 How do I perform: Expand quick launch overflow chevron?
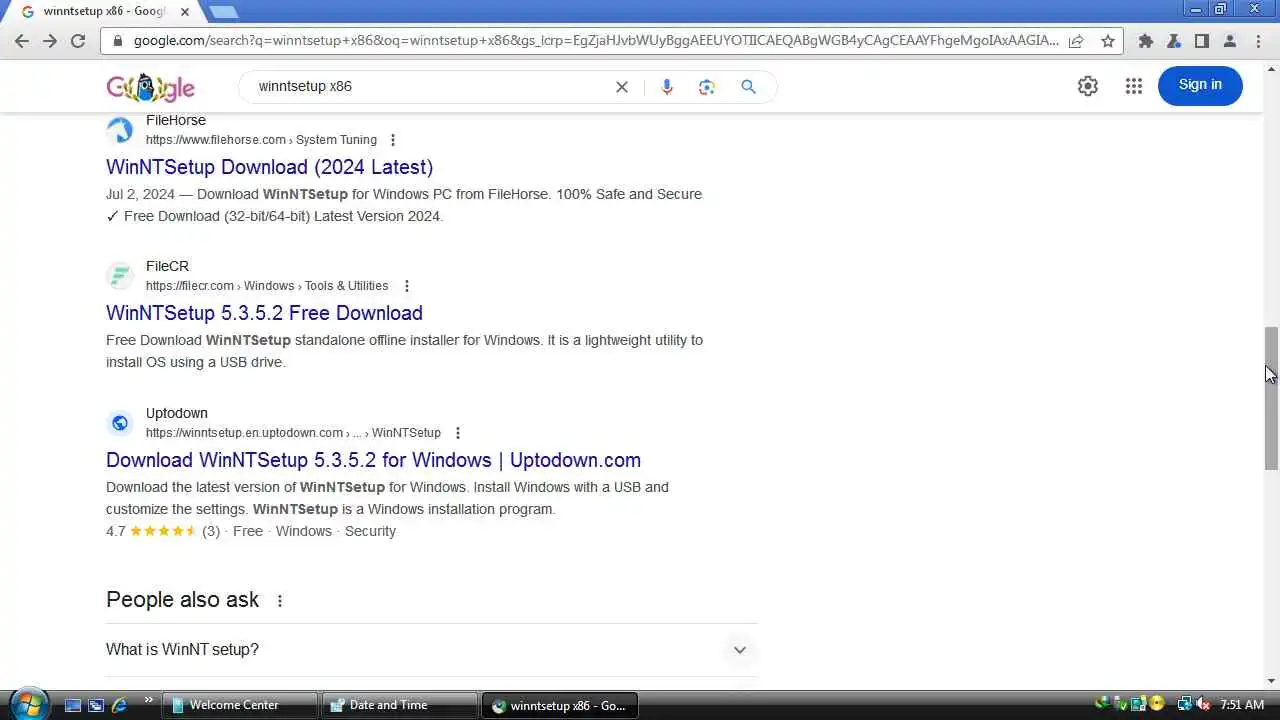click(149, 700)
